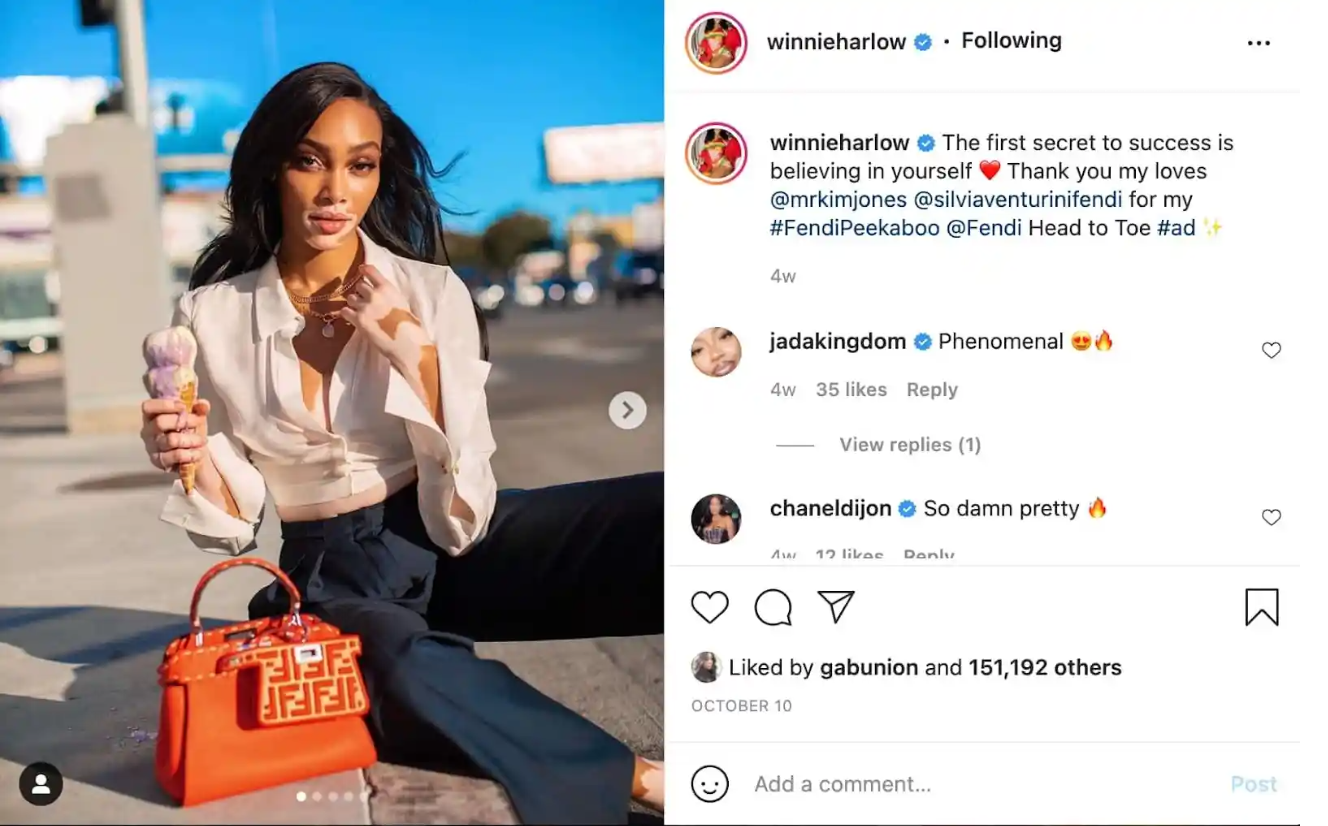
Task: Like chaneldijon's comment
Action: coord(1271,517)
